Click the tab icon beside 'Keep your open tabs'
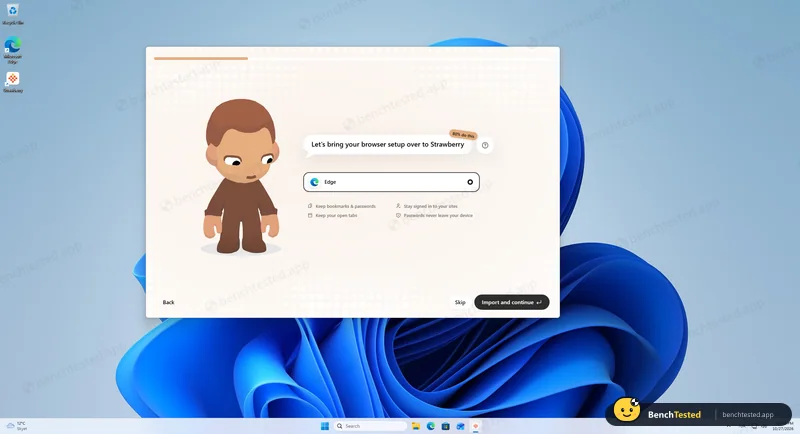This screenshot has height=434, width=800. 310,215
